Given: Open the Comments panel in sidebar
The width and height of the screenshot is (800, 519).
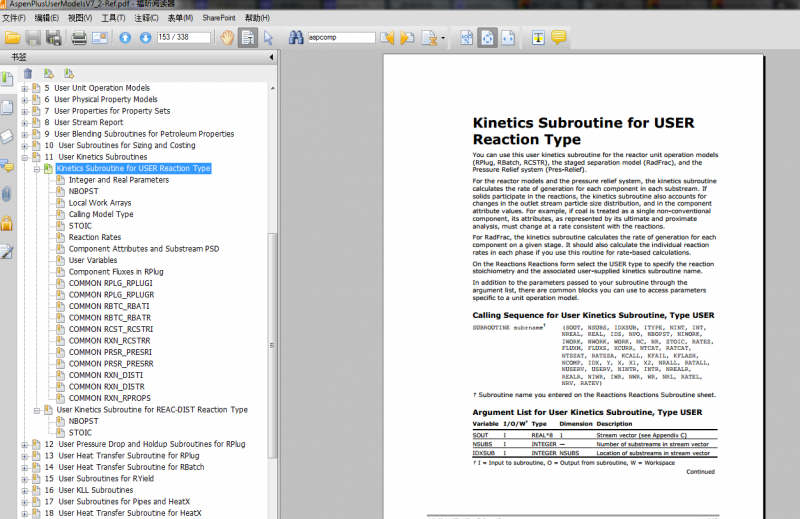Looking at the screenshot, I should pos(7,165).
